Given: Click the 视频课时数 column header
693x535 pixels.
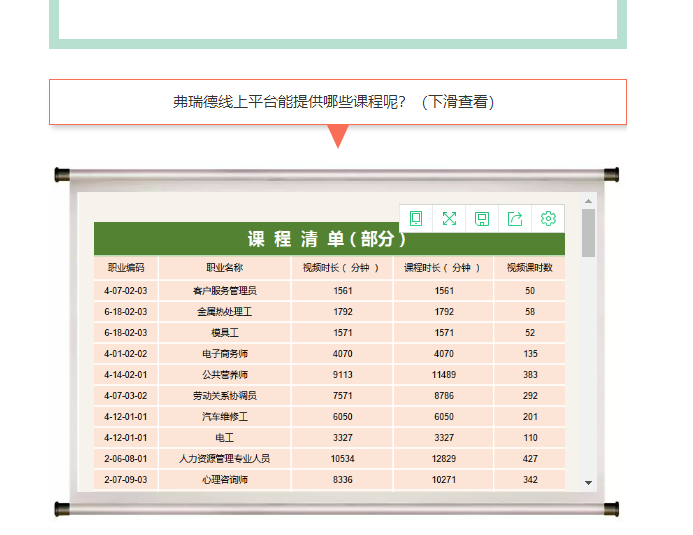Looking at the screenshot, I should click(x=529, y=268).
